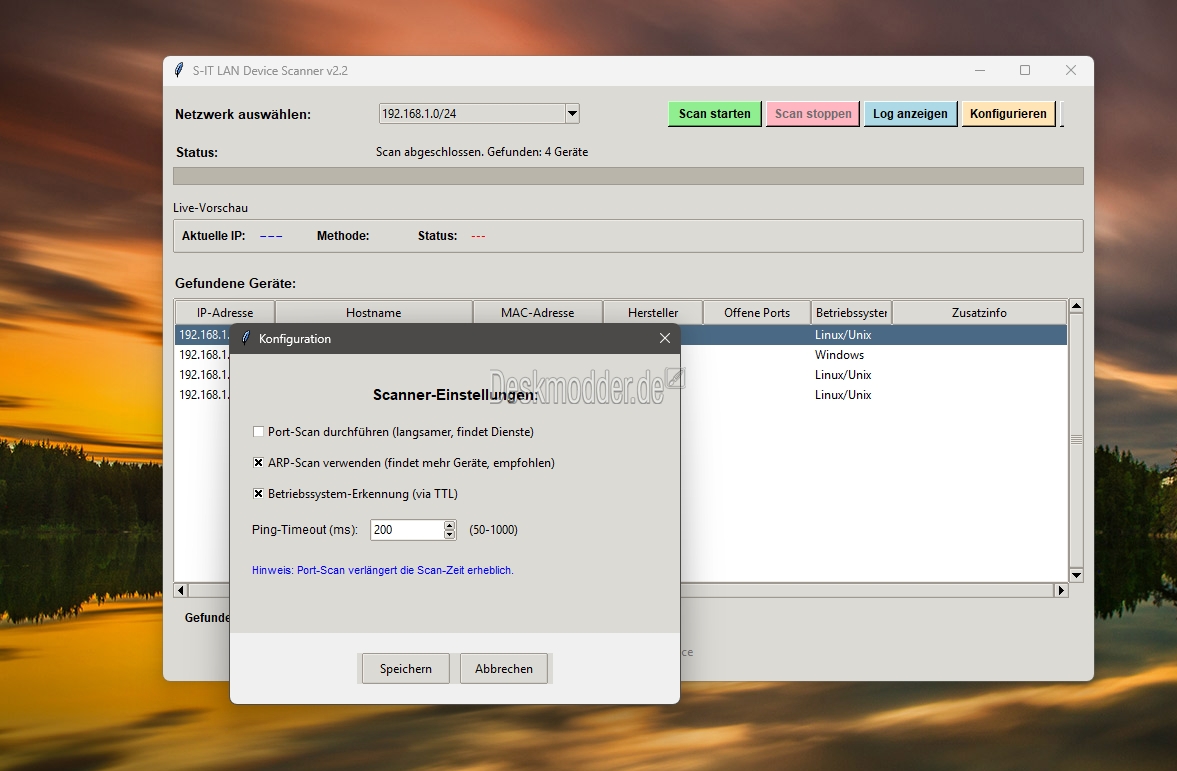Image resolution: width=1177 pixels, height=771 pixels.
Task: Increase Ping-Timeout with the up arrow
Action: 450,525
